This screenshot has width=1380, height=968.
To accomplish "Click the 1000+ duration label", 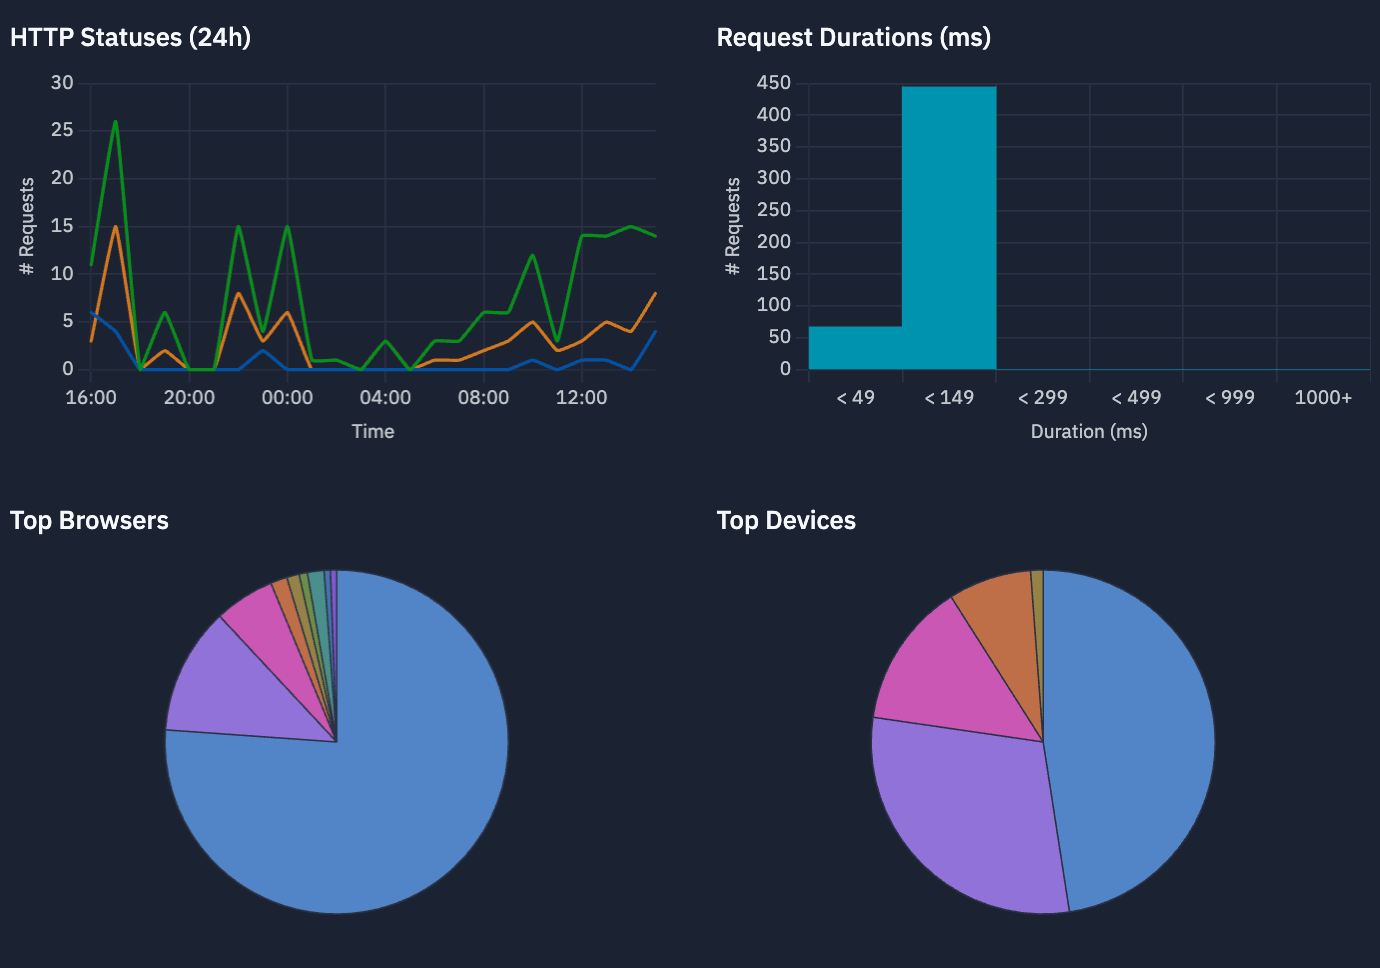I will (x=1323, y=397).
